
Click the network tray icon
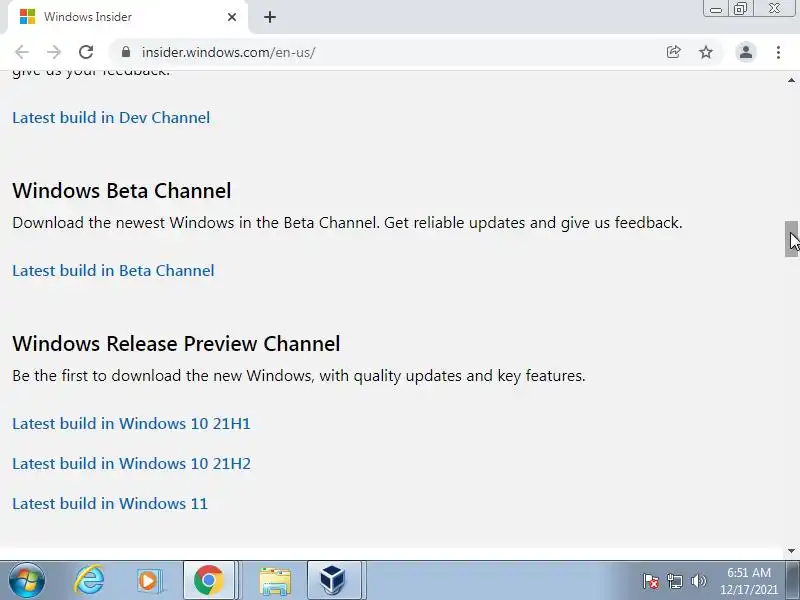click(x=675, y=581)
